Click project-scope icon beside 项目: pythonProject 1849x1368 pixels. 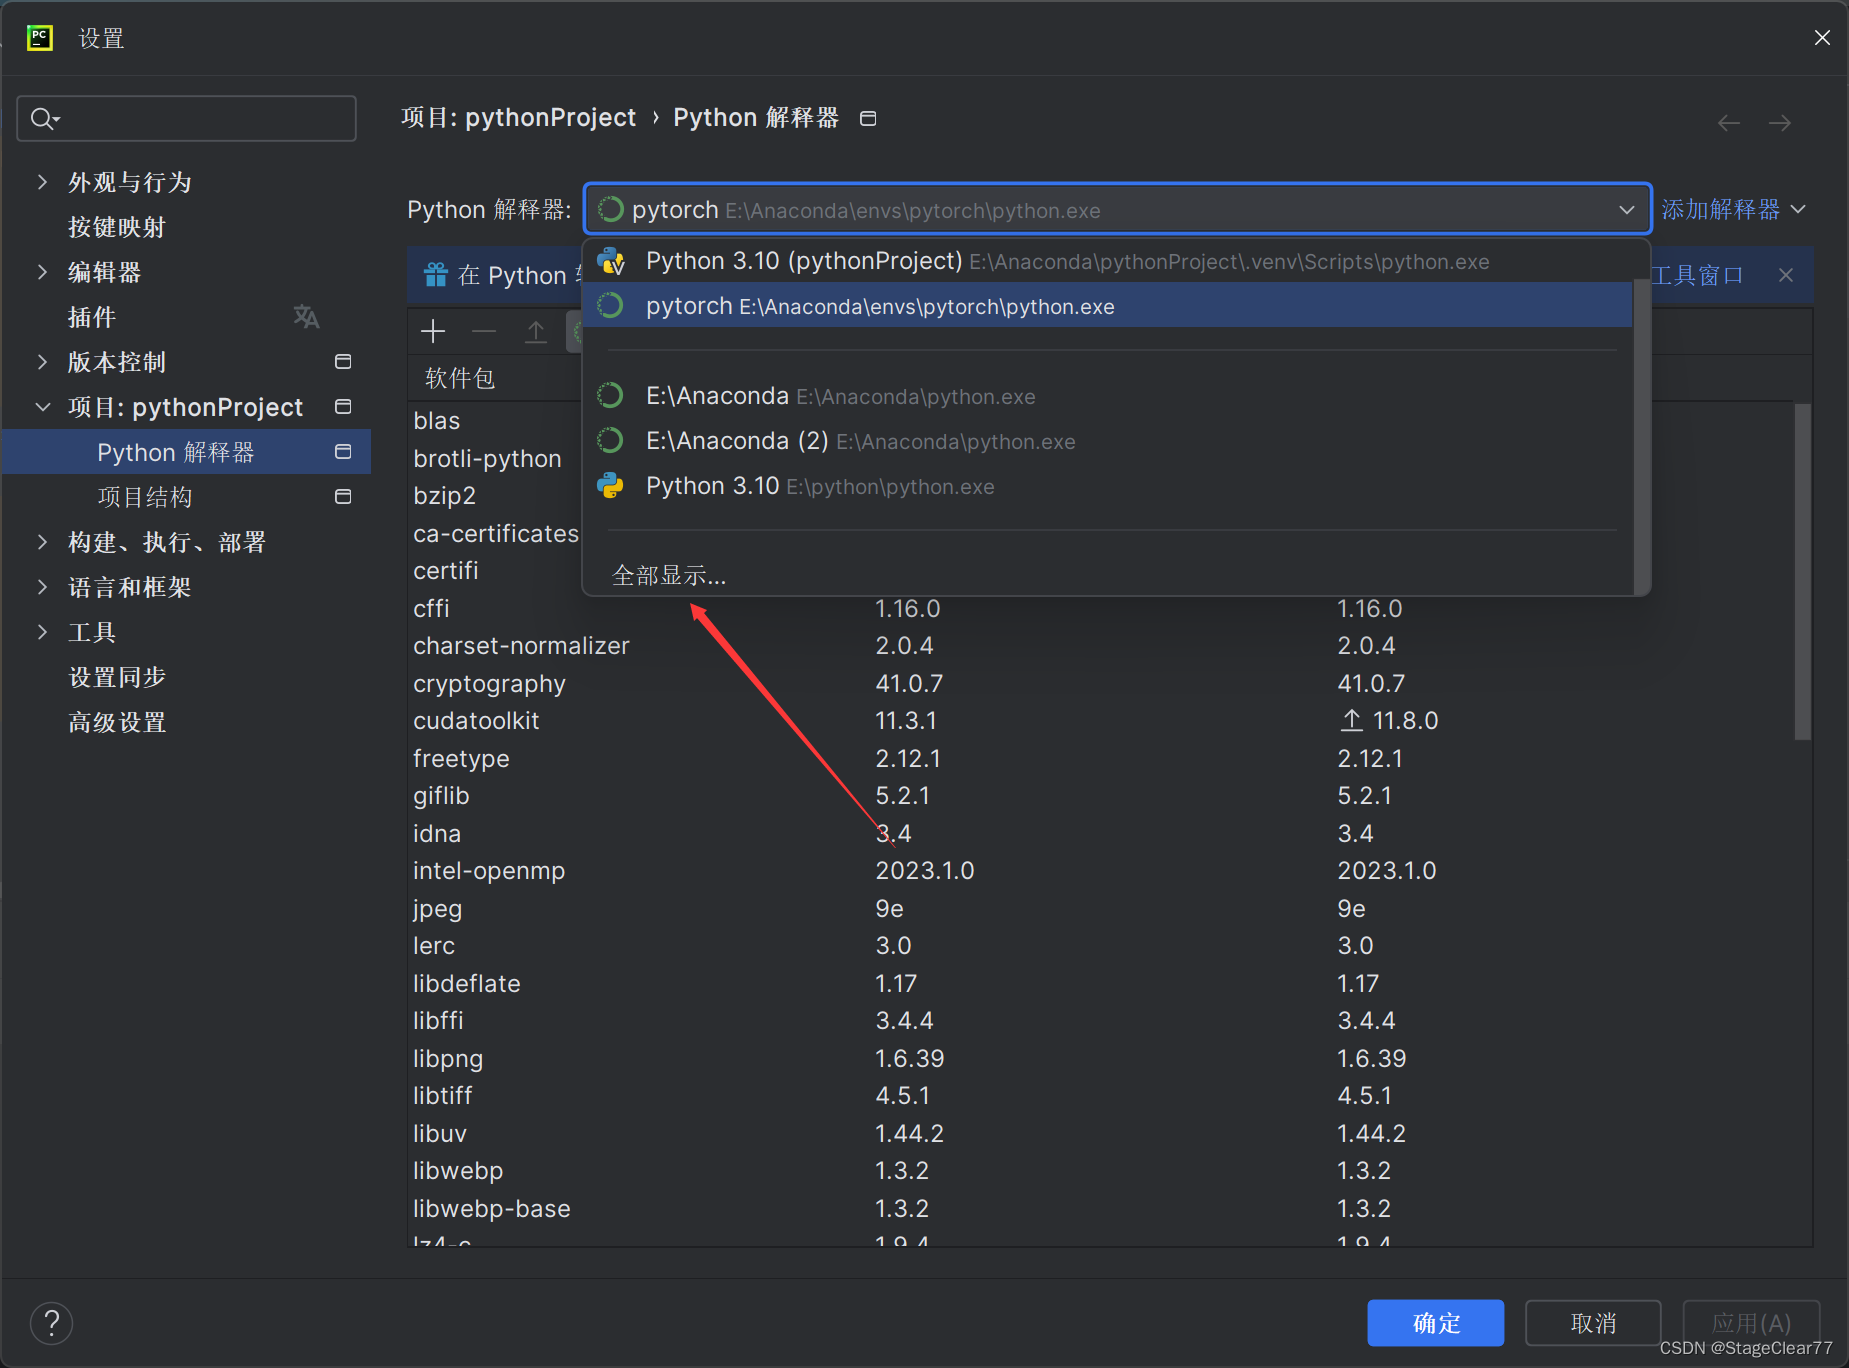(343, 407)
